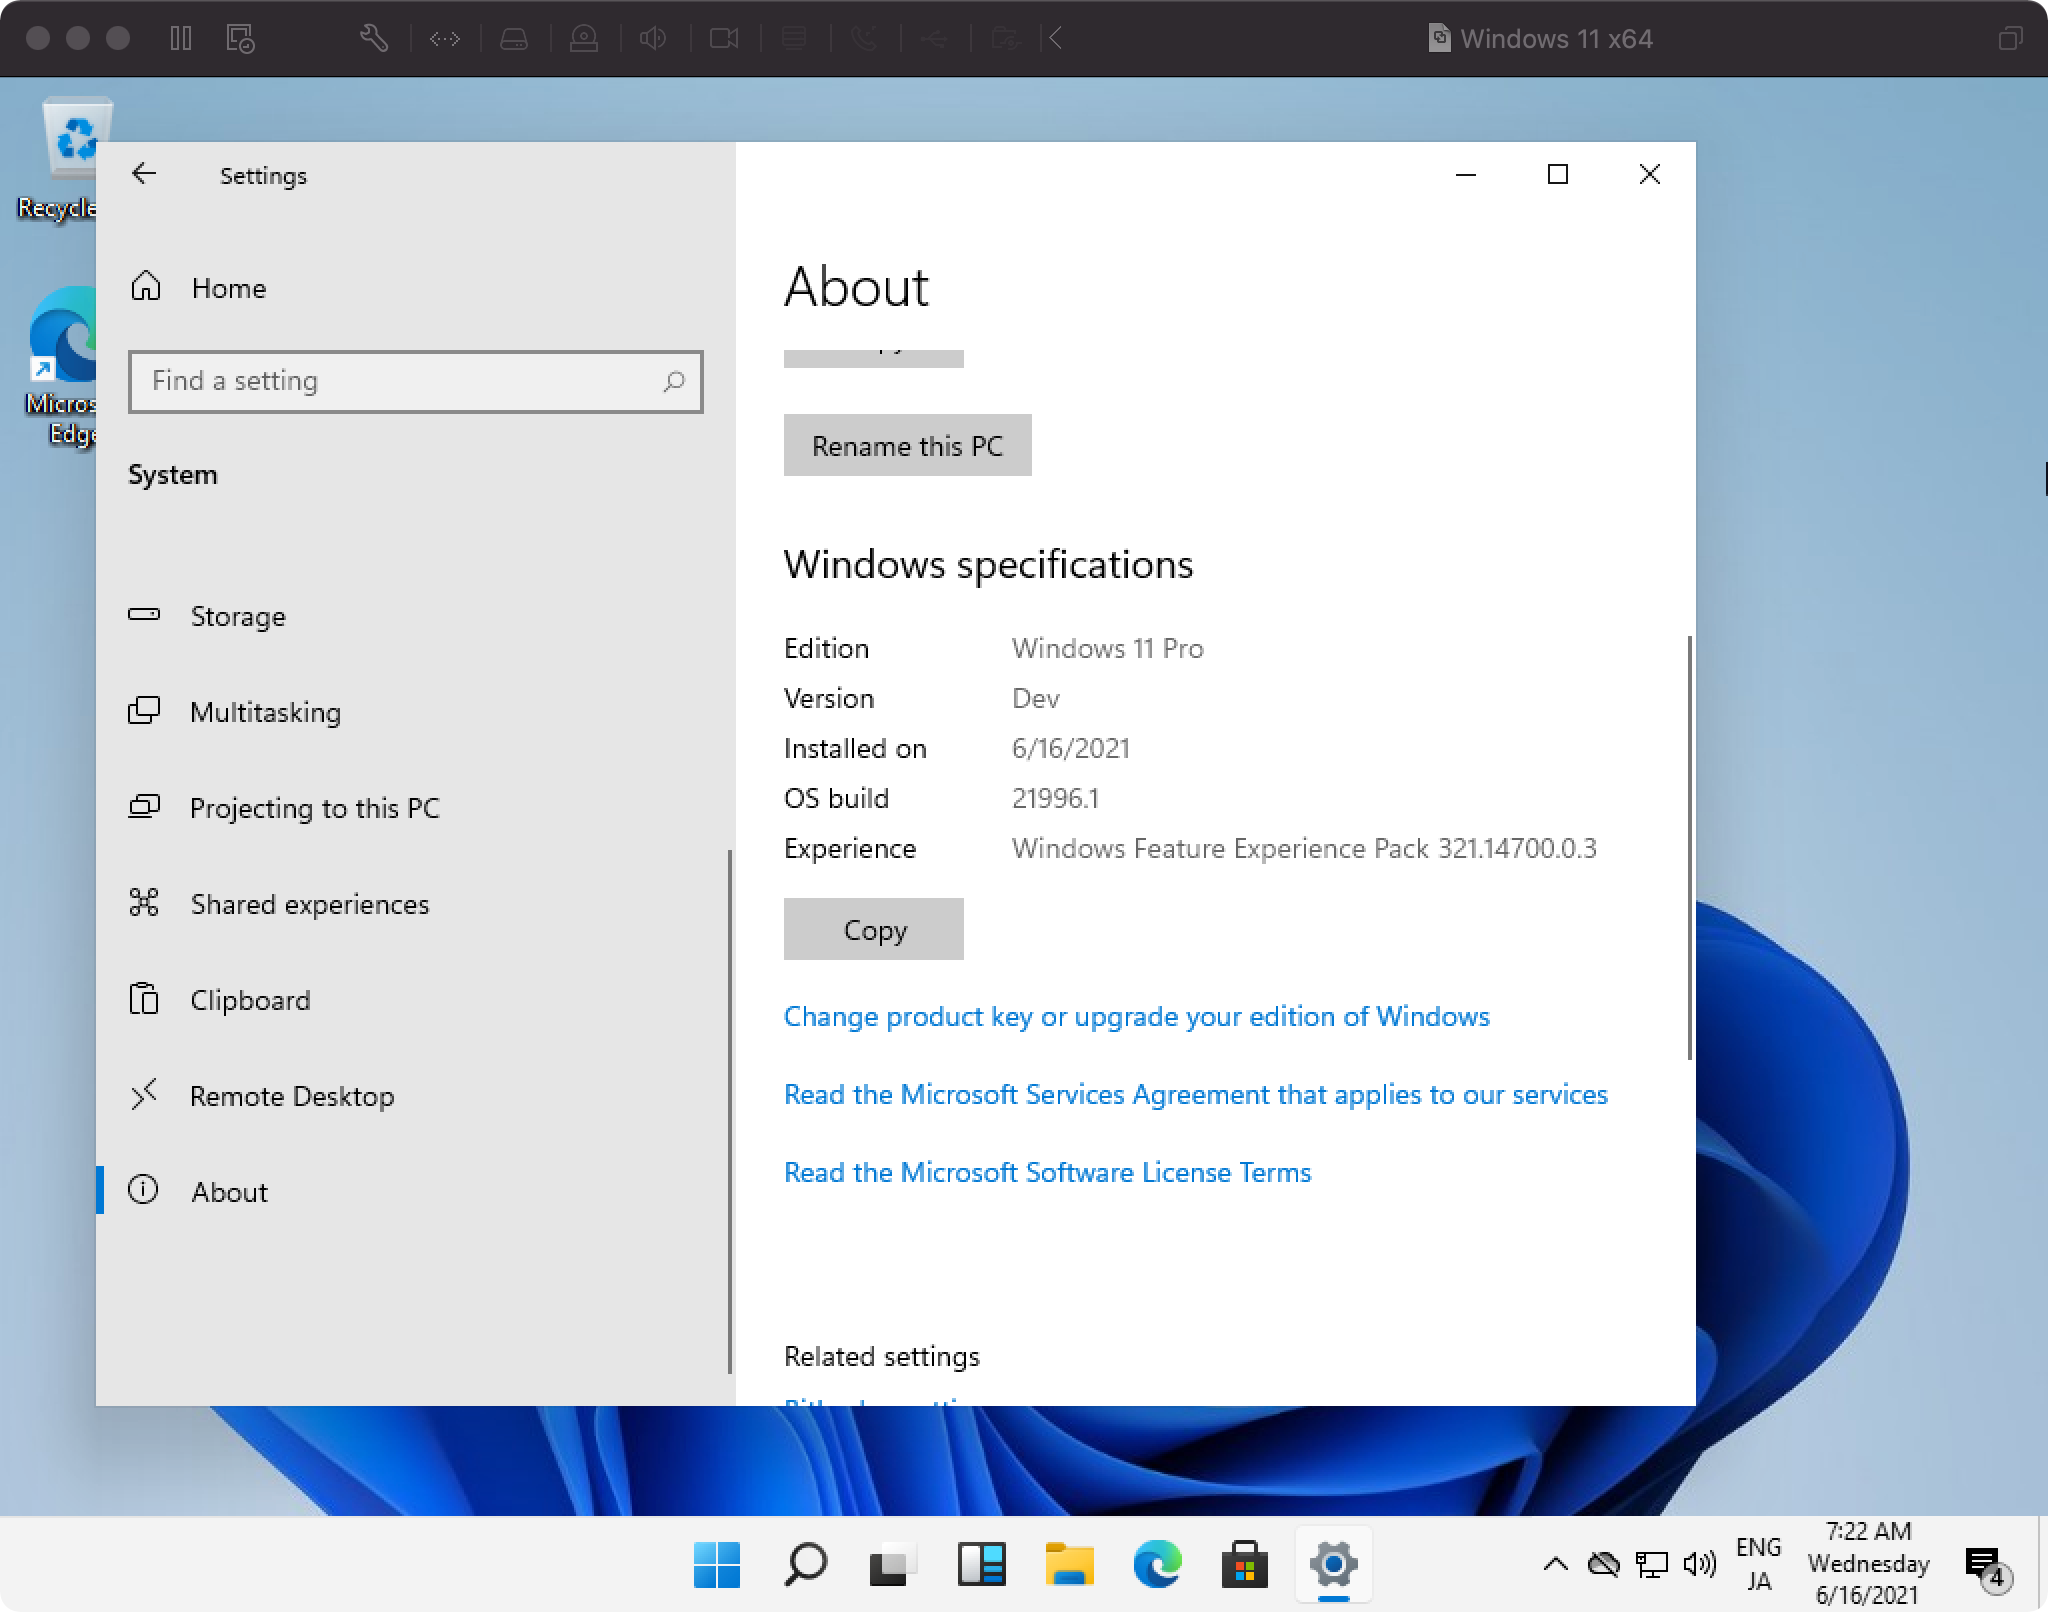Launch Microsoft Store from taskbar
The image size is (2048, 1612).
pos(1244,1565)
